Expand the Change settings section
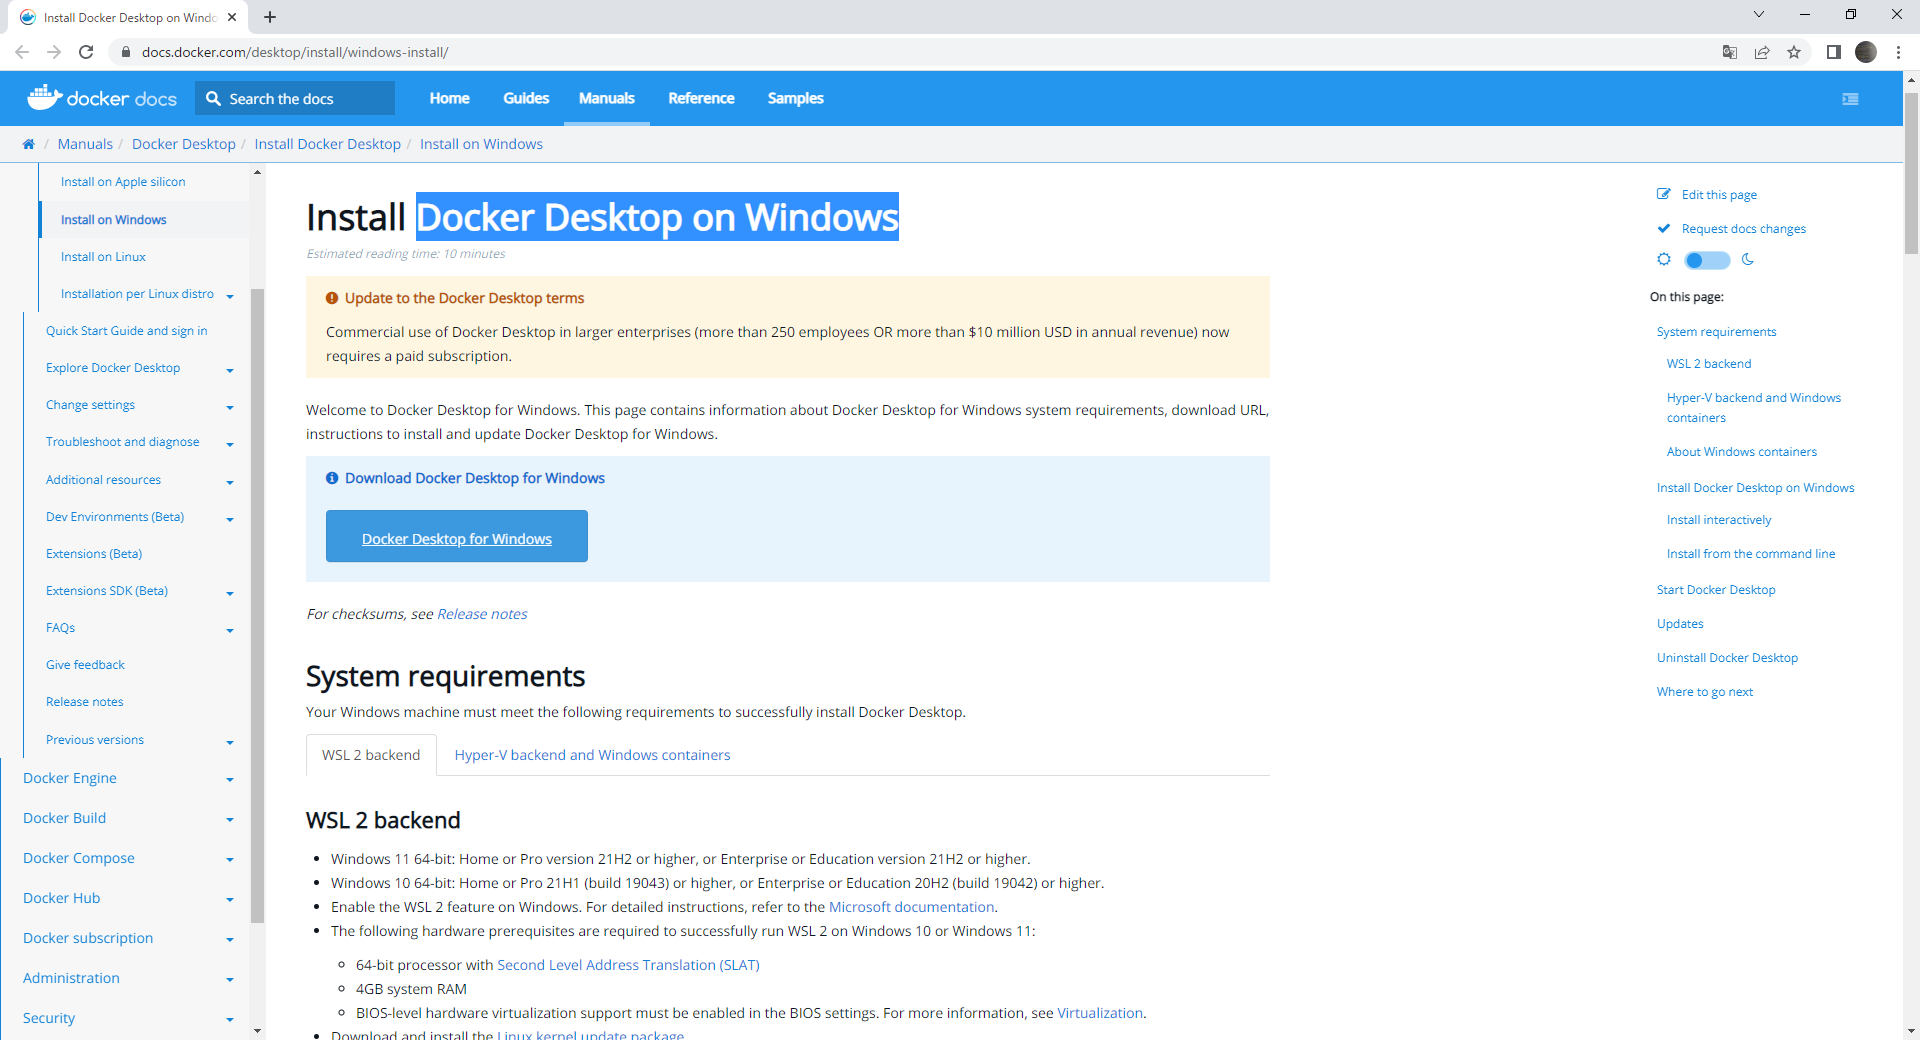 (x=230, y=407)
